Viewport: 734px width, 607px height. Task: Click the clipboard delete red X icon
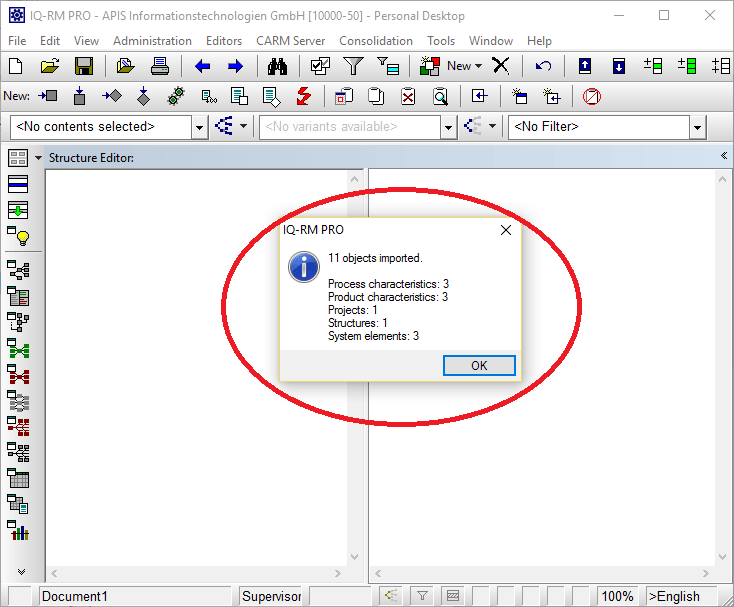pos(408,96)
